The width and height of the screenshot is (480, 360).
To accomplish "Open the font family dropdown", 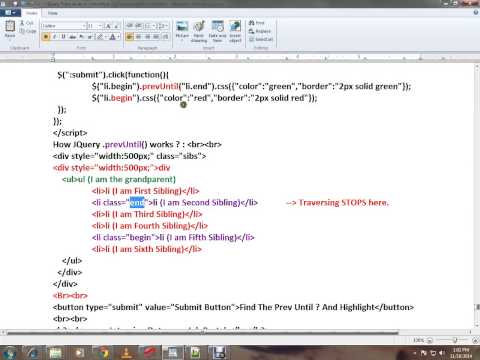I will pyautogui.click(x=84, y=26).
